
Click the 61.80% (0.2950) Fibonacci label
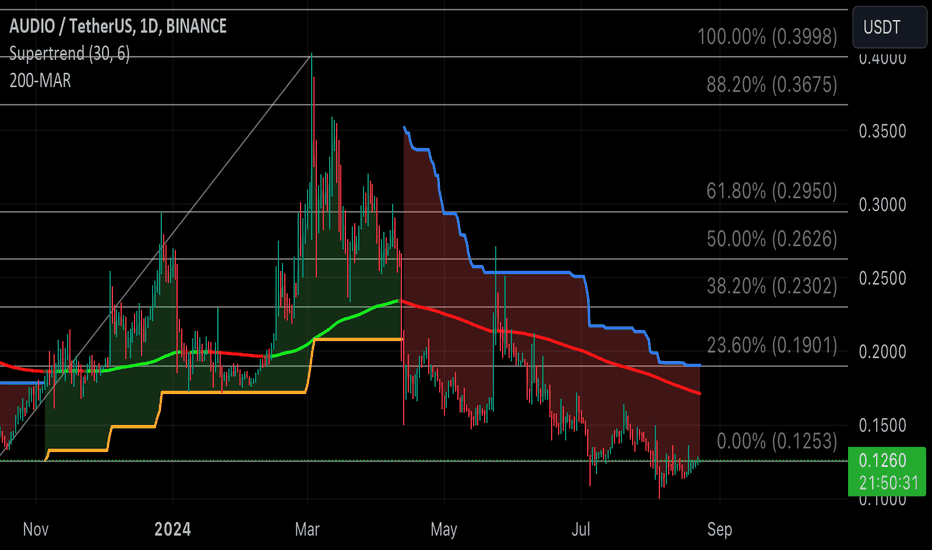click(x=772, y=191)
